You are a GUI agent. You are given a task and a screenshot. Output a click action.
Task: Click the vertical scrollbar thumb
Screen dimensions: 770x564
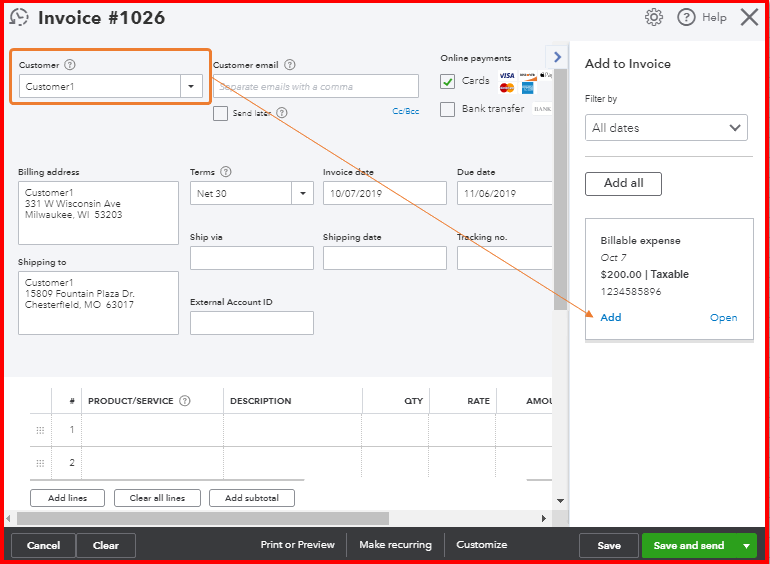(560, 189)
